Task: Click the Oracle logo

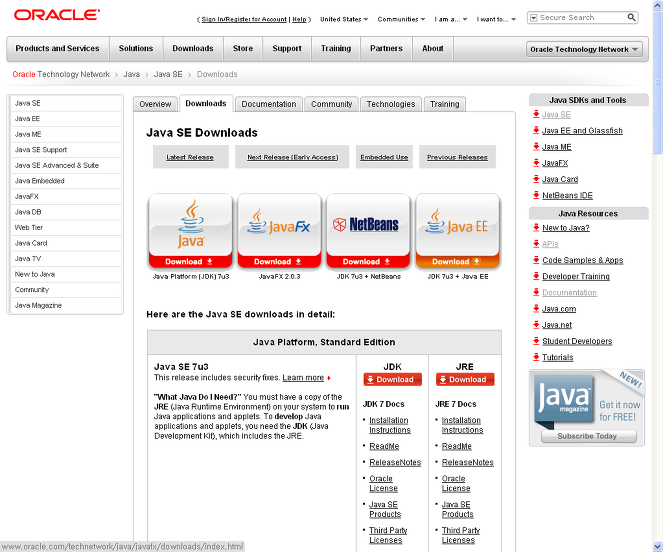Action: click(57, 15)
